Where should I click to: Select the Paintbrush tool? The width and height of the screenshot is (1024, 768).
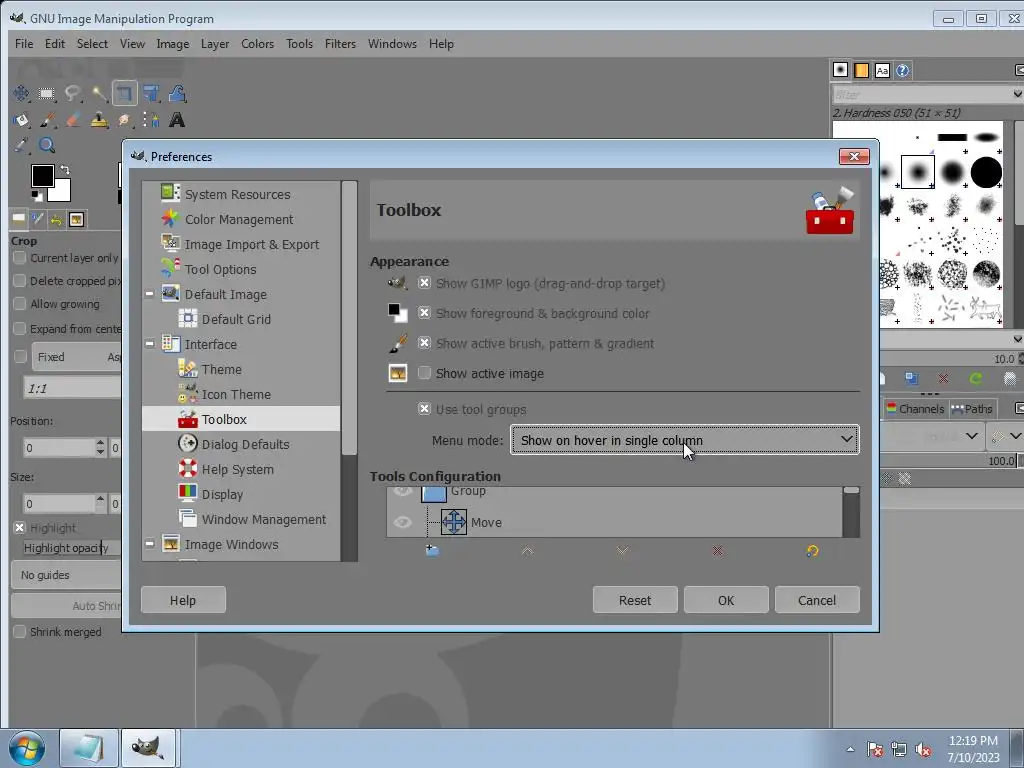click(x=46, y=120)
